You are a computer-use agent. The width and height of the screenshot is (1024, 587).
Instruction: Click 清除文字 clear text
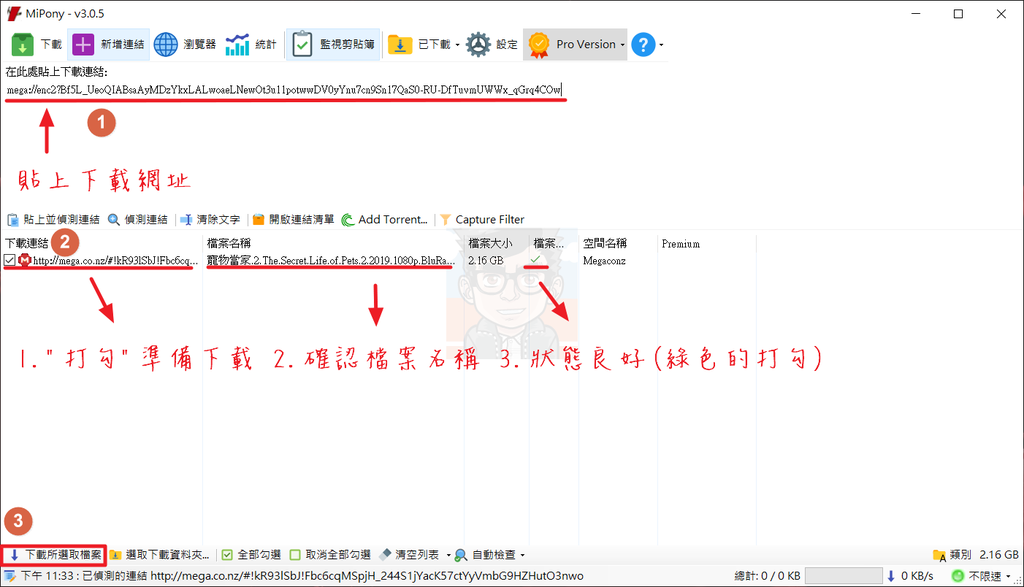pyautogui.click(x=210, y=219)
